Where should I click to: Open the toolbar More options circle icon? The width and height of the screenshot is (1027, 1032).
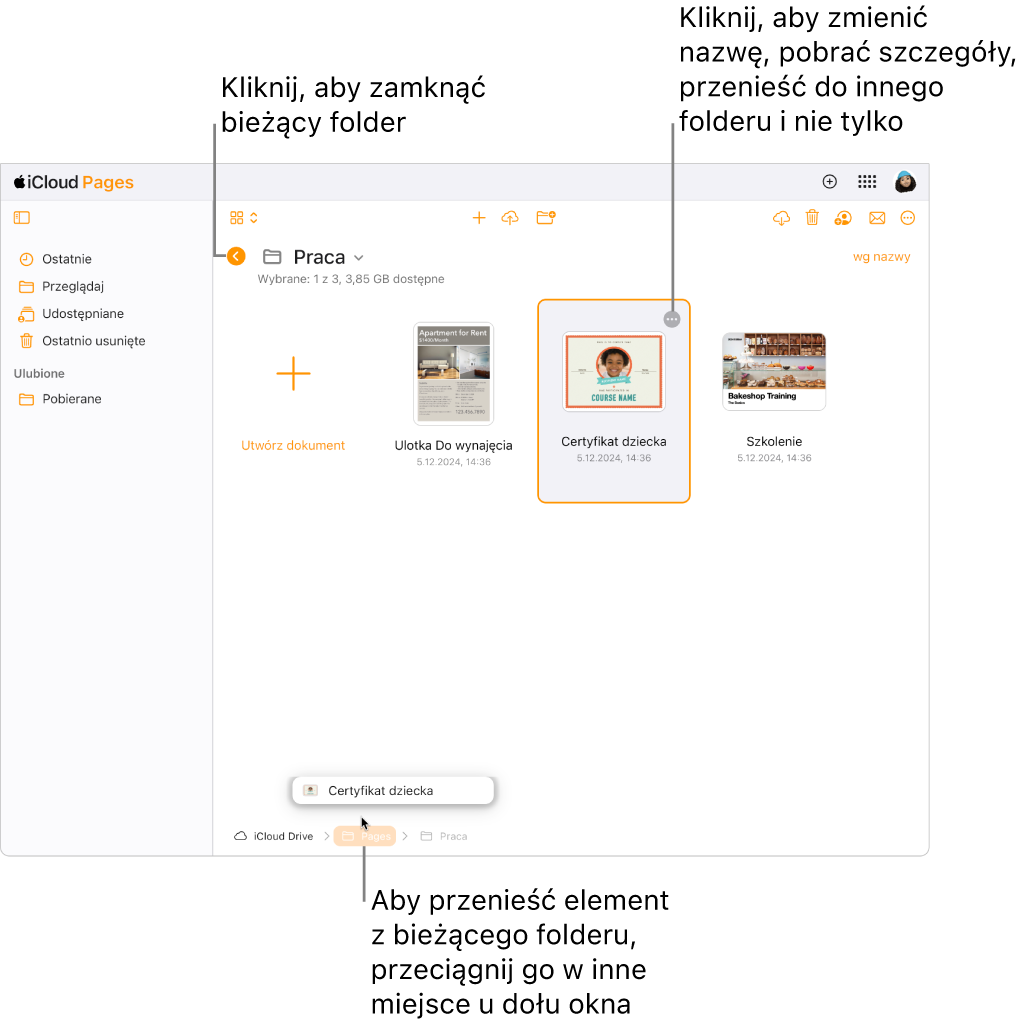click(908, 218)
